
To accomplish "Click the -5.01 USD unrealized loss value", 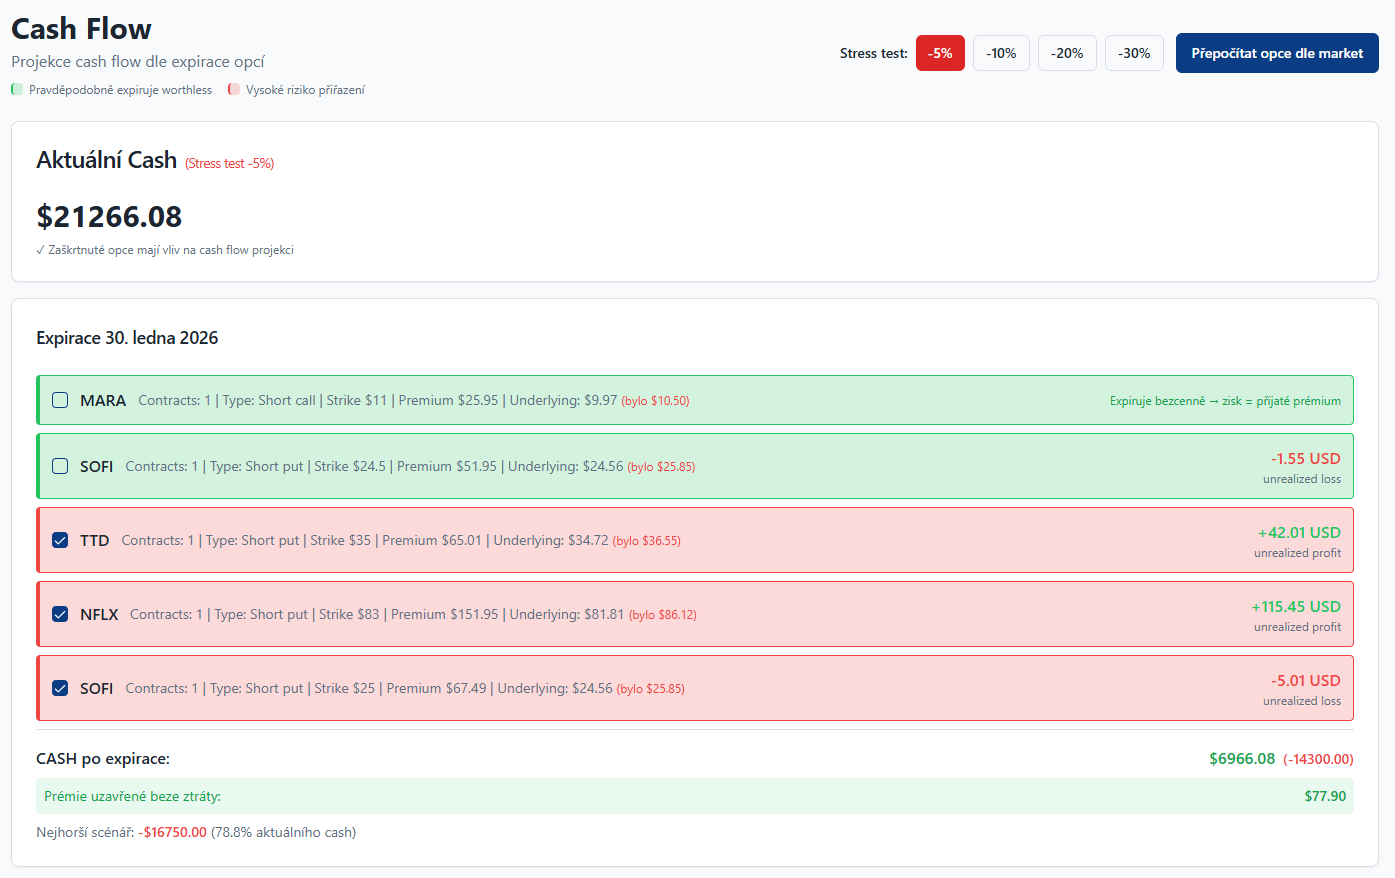I will point(1306,680).
